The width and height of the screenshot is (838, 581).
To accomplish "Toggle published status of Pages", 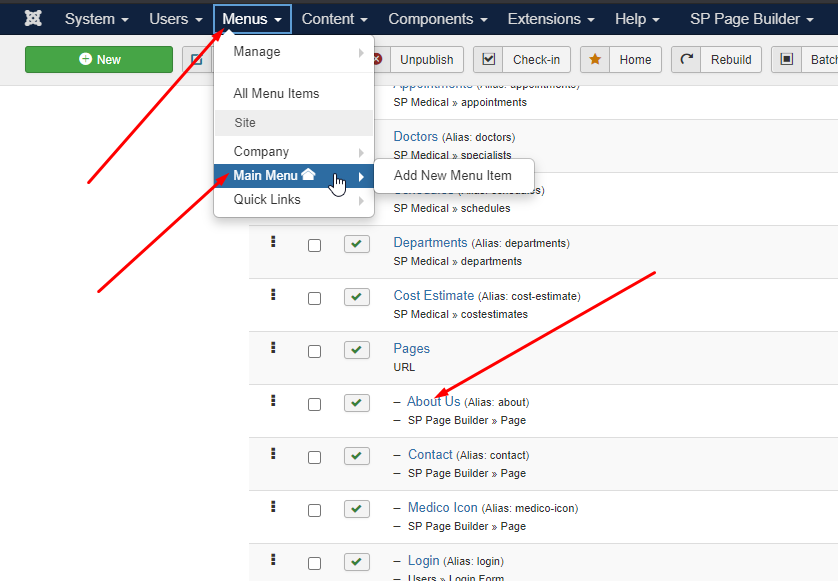I will tap(356, 350).
